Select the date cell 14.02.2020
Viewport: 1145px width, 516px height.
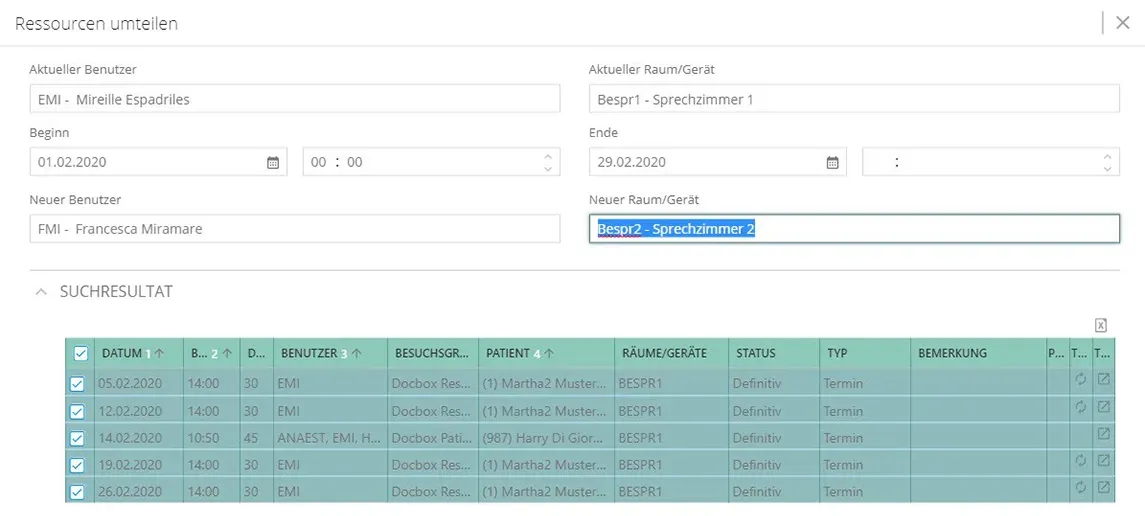pyautogui.click(x=139, y=438)
